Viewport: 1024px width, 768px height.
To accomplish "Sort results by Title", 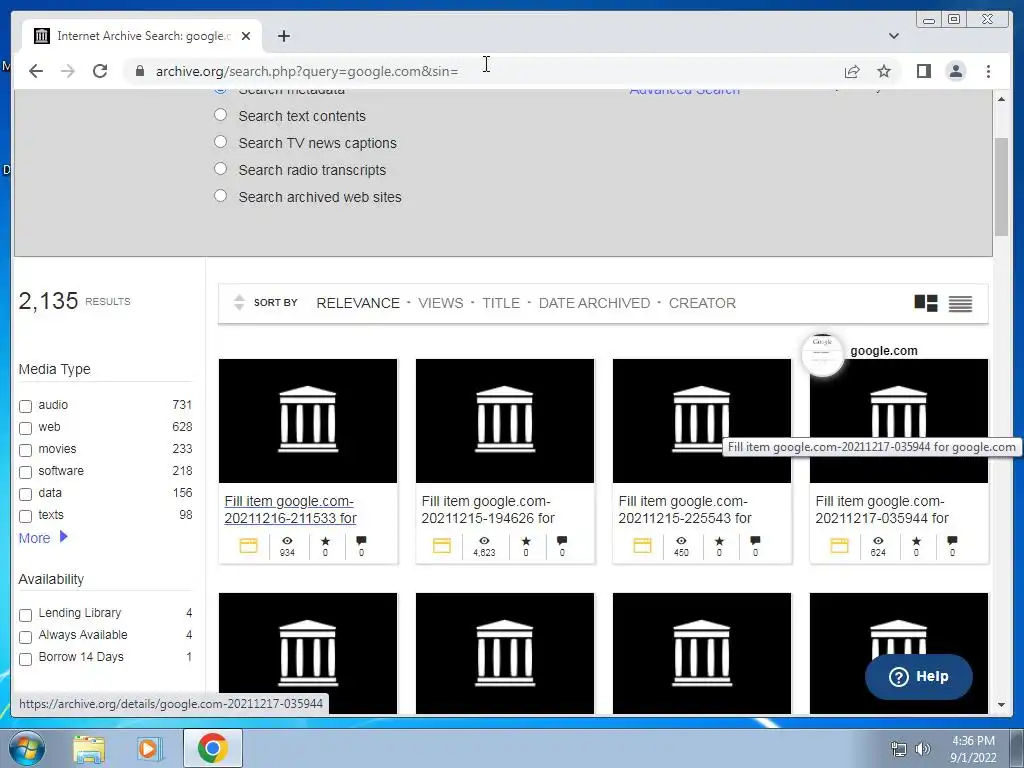I will (501, 303).
